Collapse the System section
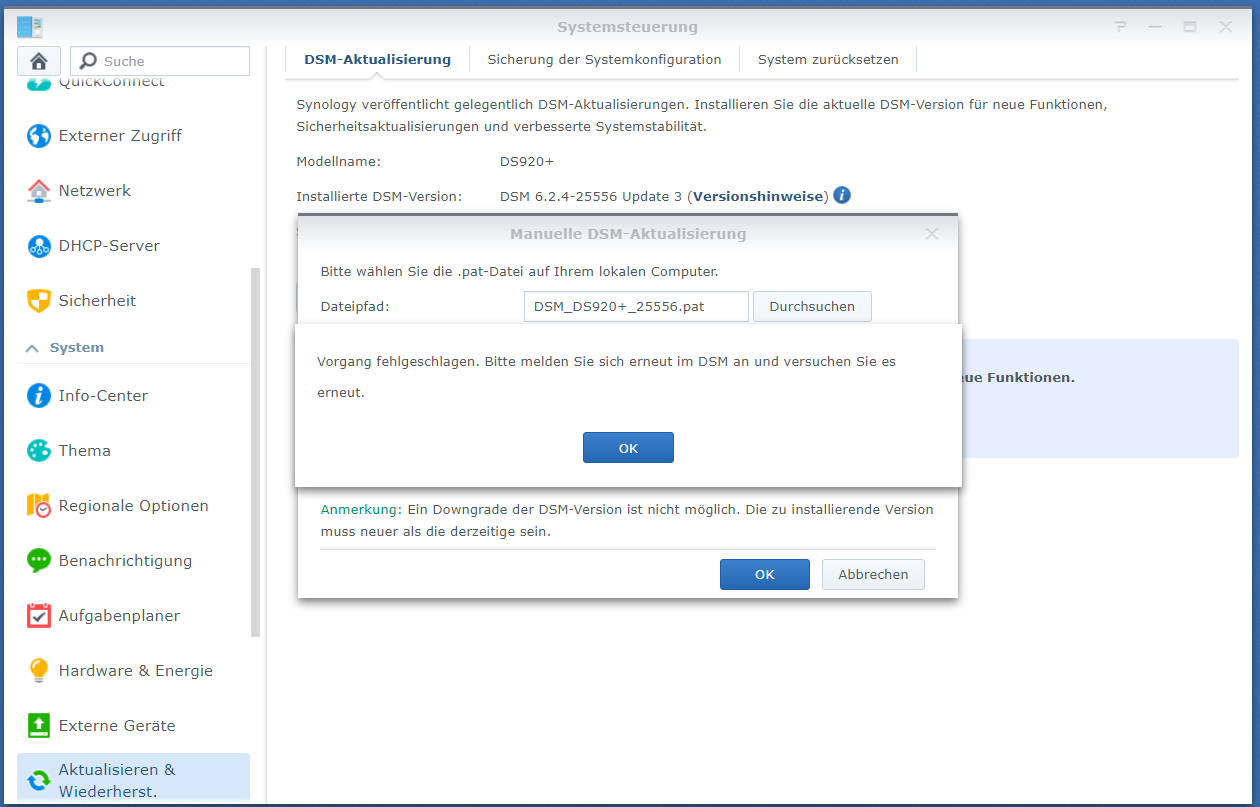The width and height of the screenshot is (1260, 807). pos(32,348)
